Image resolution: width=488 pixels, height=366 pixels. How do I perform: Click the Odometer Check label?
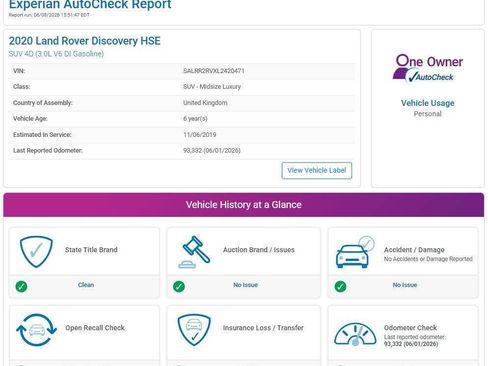[x=410, y=328]
